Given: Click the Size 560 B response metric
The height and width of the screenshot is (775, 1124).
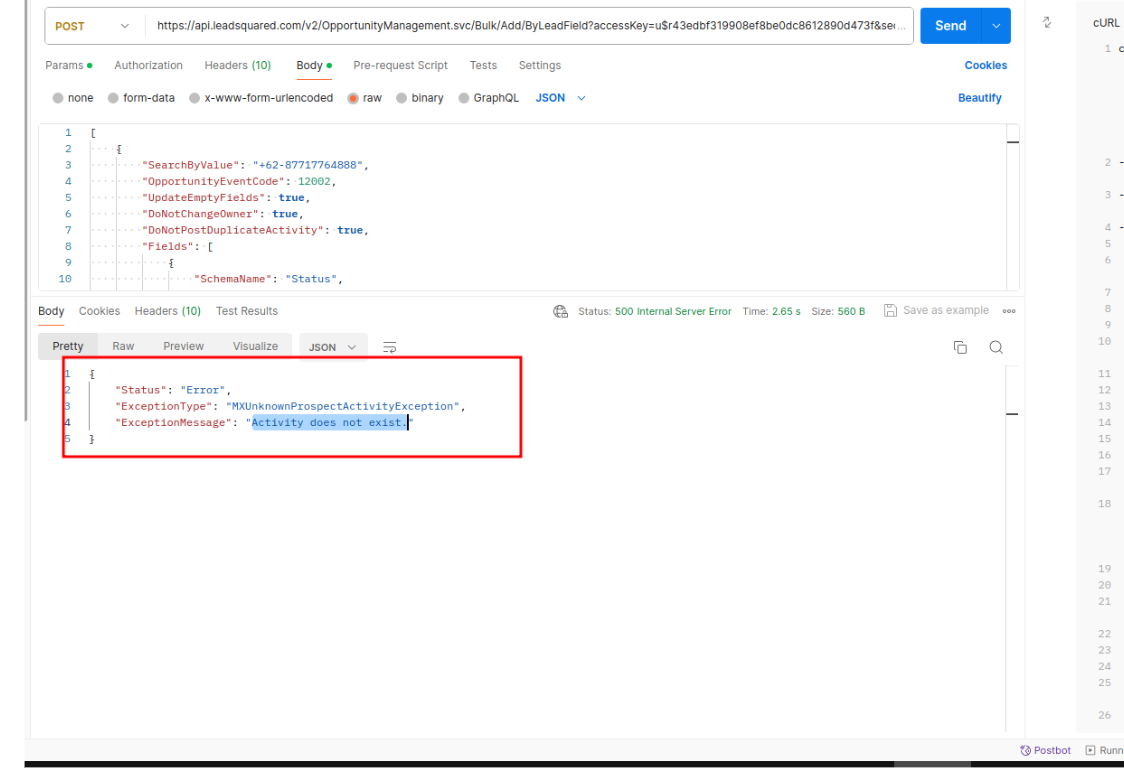Looking at the screenshot, I should [838, 312].
